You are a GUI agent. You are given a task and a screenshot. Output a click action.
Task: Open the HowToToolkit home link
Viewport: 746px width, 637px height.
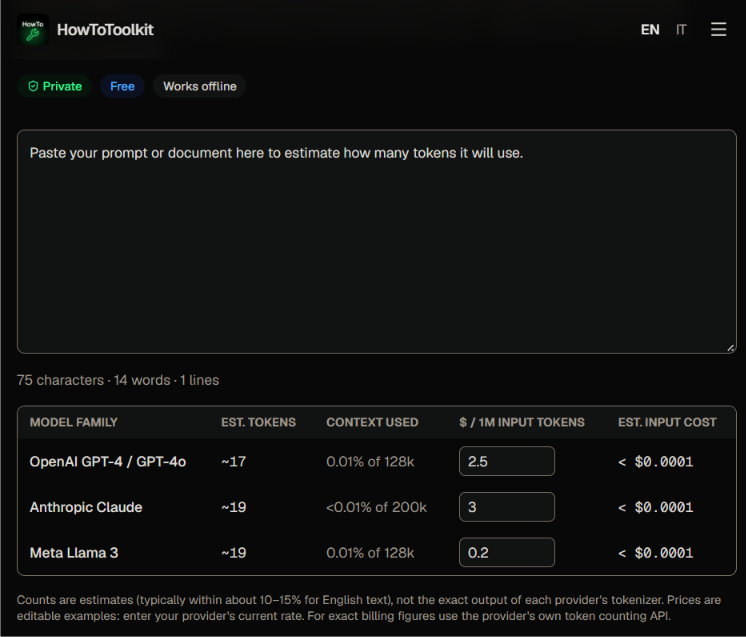pos(86,29)
